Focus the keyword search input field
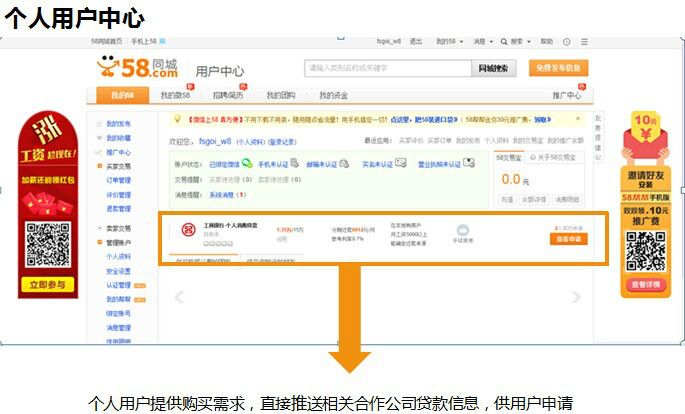The image size is (685, 414). point(388,68)
